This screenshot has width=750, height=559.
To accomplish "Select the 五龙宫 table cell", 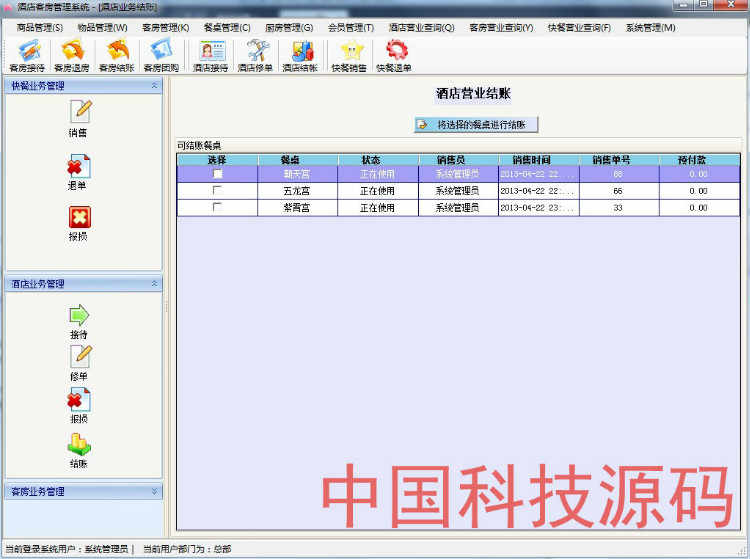I will click(x=298, y=191).
